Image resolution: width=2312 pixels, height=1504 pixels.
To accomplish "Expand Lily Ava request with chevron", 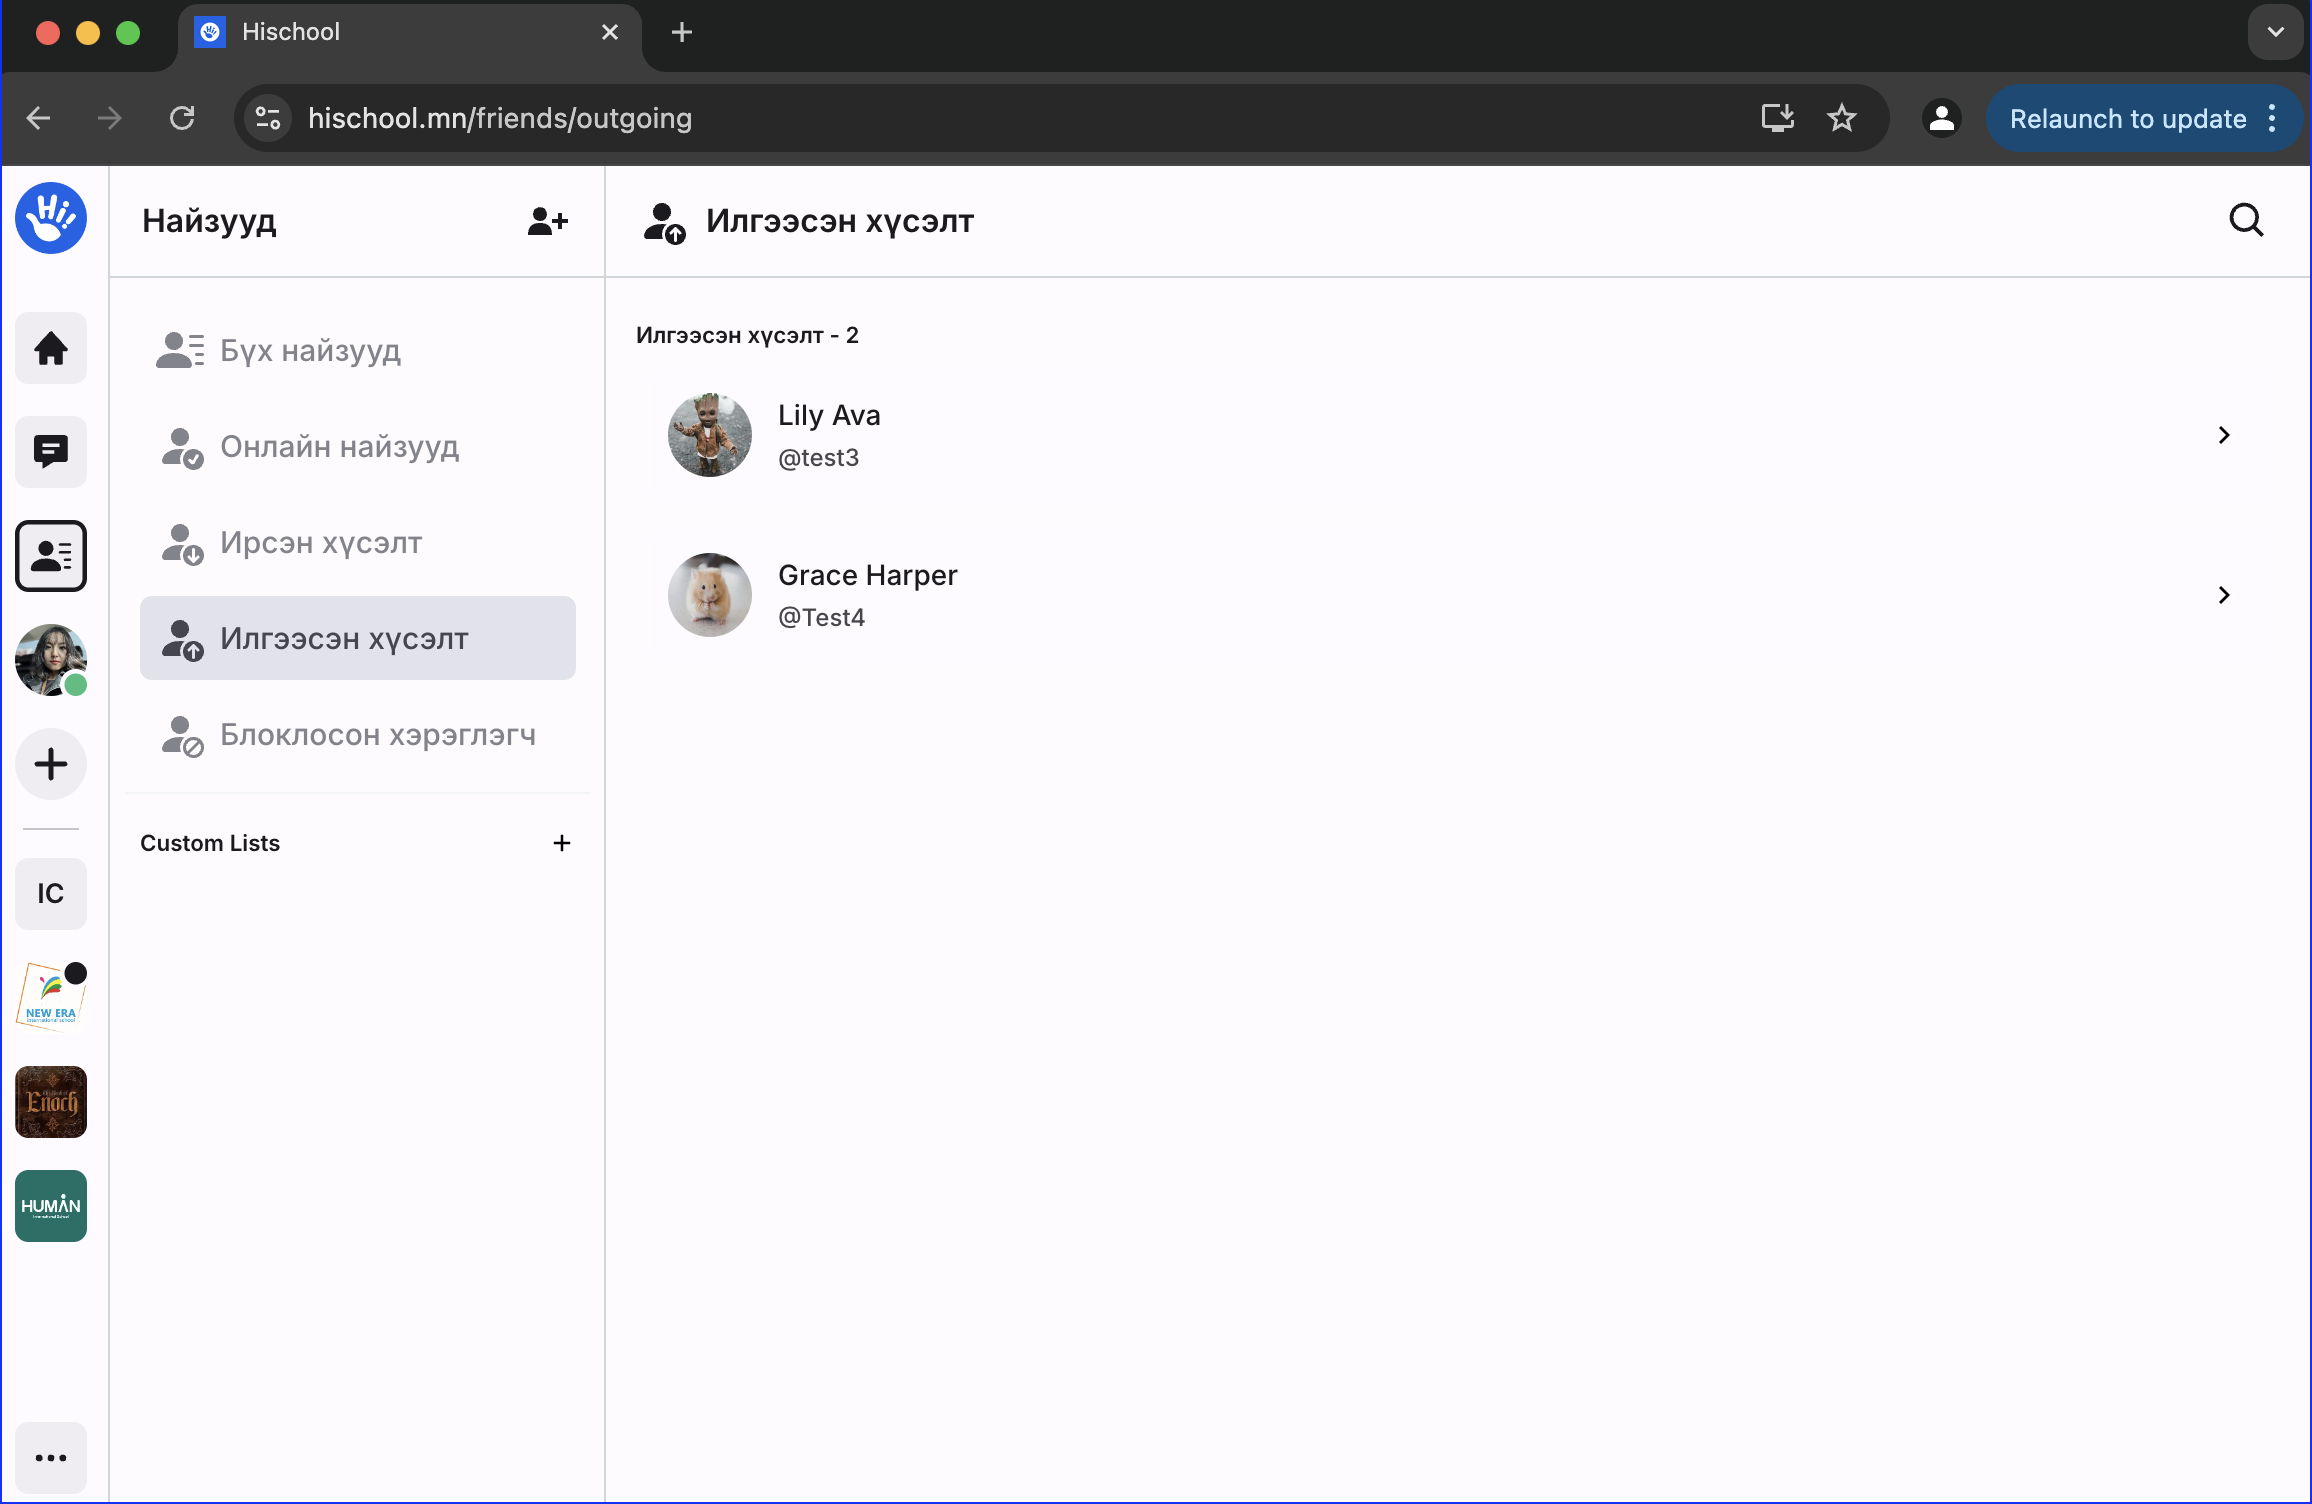I will [2224, 435].
